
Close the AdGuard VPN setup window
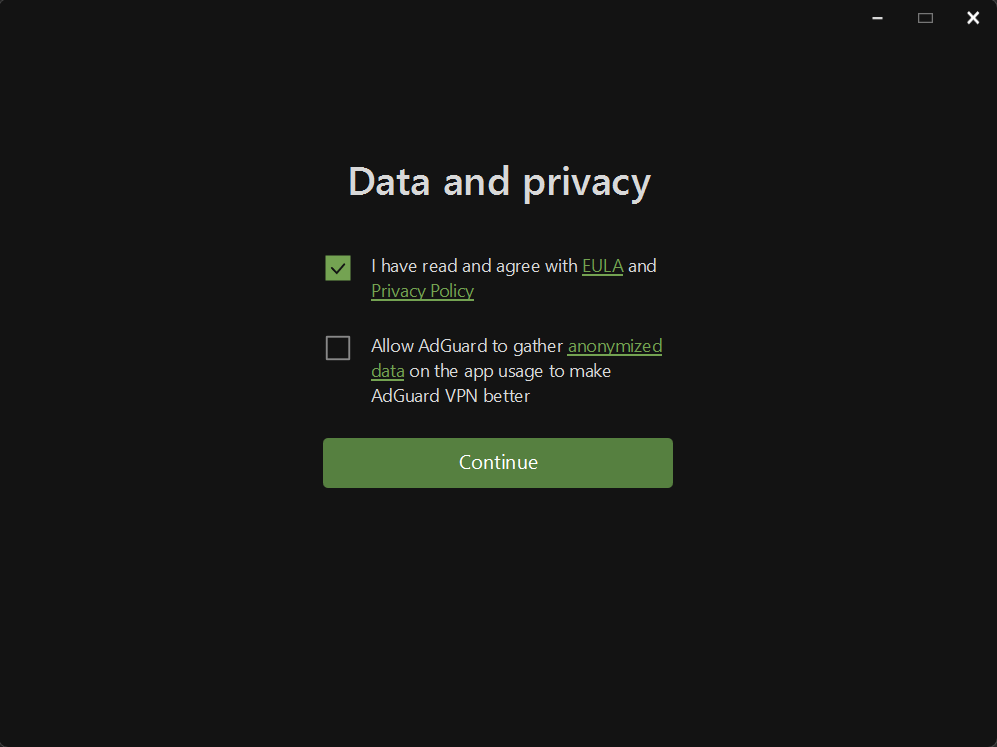tap(972, 18)
